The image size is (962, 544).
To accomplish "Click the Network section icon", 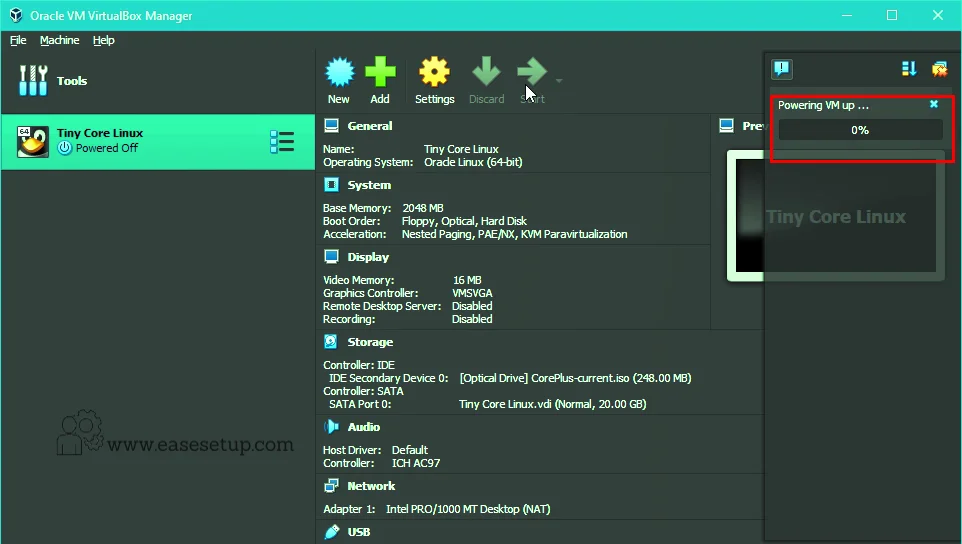I will pos(331,486).
